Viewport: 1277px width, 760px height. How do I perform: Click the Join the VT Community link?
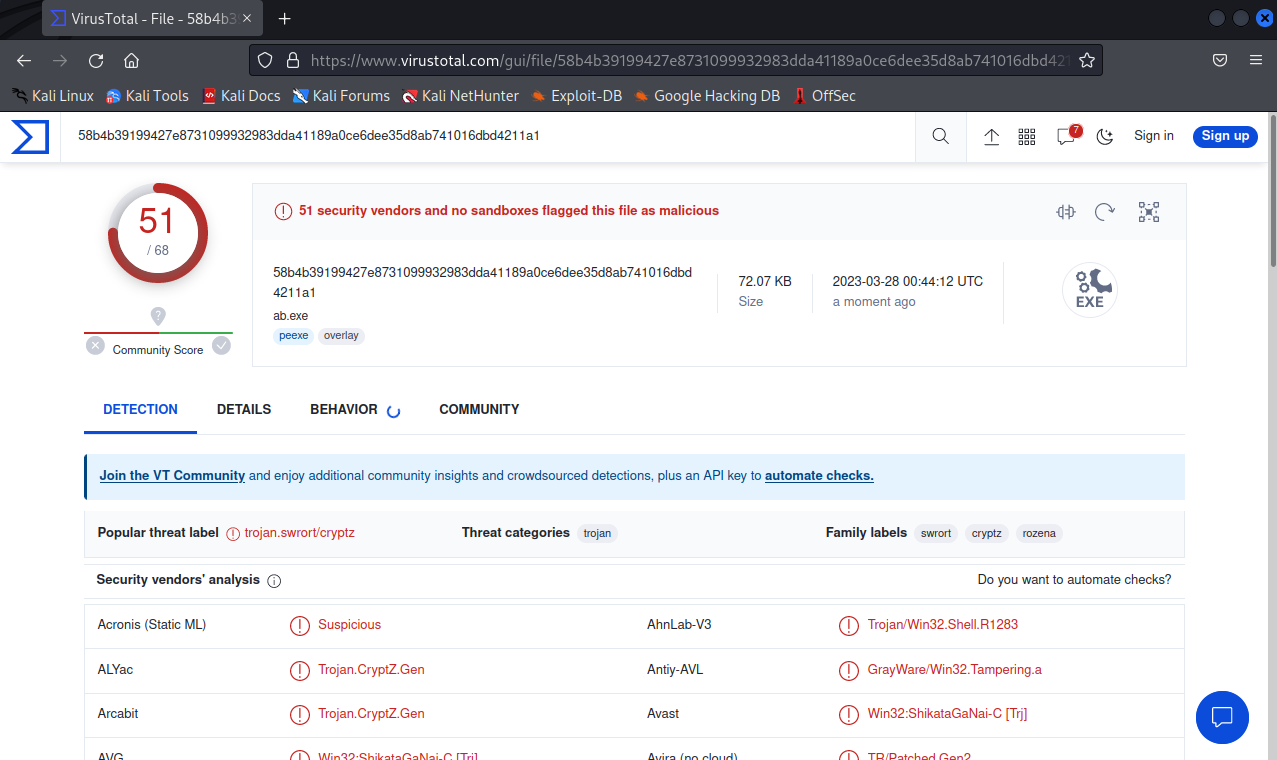[172, 476]
